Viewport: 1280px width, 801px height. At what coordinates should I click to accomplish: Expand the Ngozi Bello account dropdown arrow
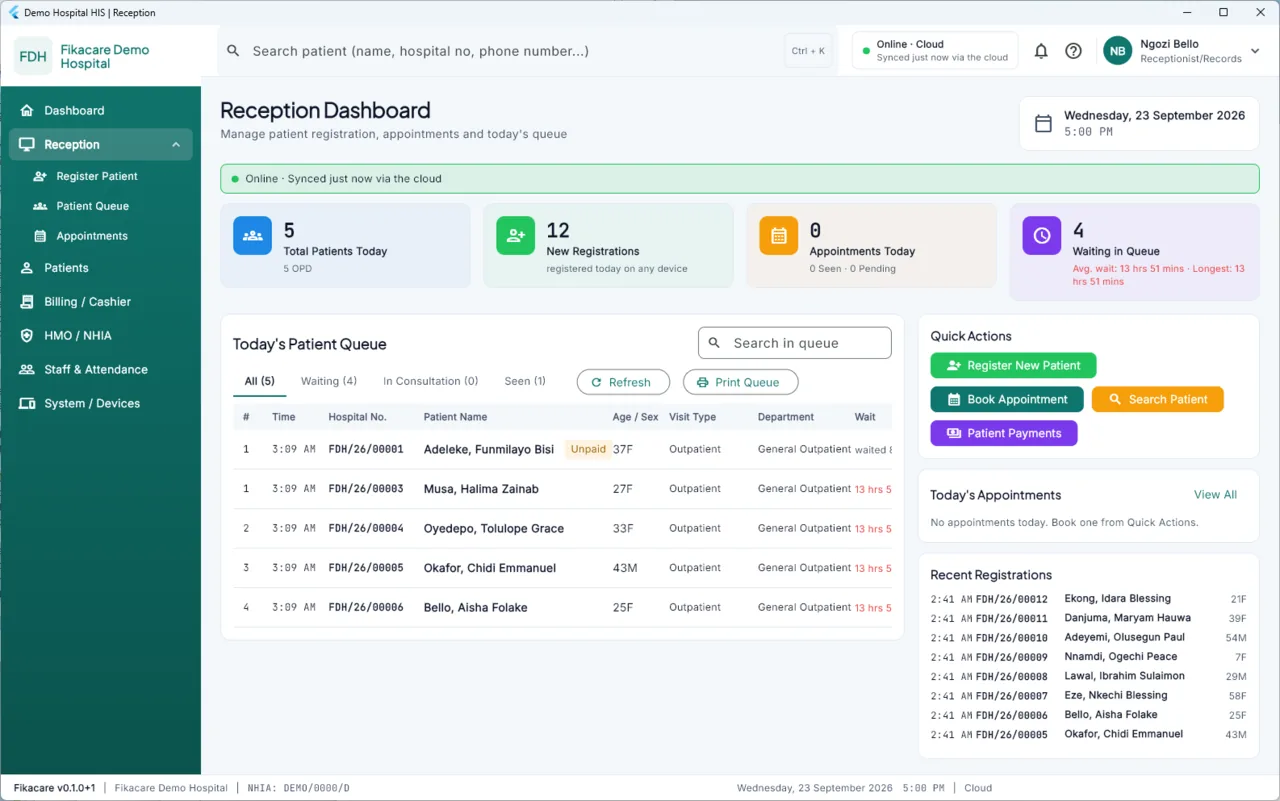[1255, 51]
